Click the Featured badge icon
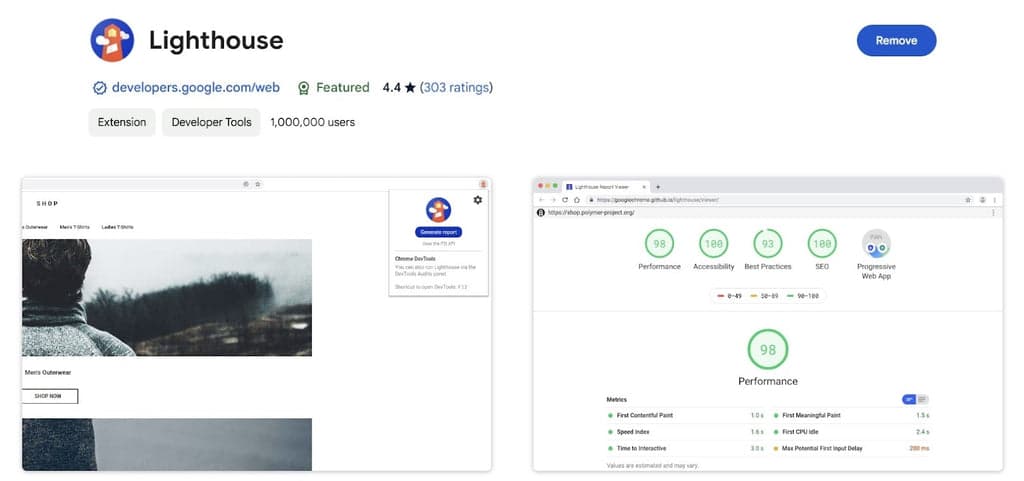Viewport: 1024px width, 481px height. pyautogui.click(x=303, y=88)
